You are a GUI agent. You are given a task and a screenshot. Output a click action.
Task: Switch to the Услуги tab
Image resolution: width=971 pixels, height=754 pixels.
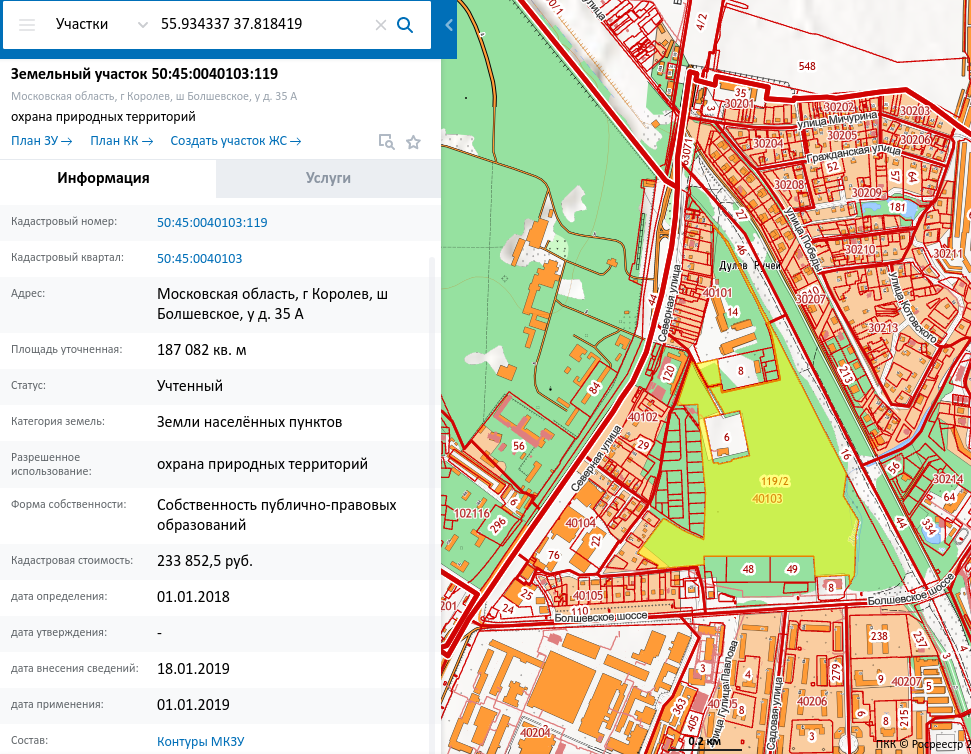click(328, 178)
